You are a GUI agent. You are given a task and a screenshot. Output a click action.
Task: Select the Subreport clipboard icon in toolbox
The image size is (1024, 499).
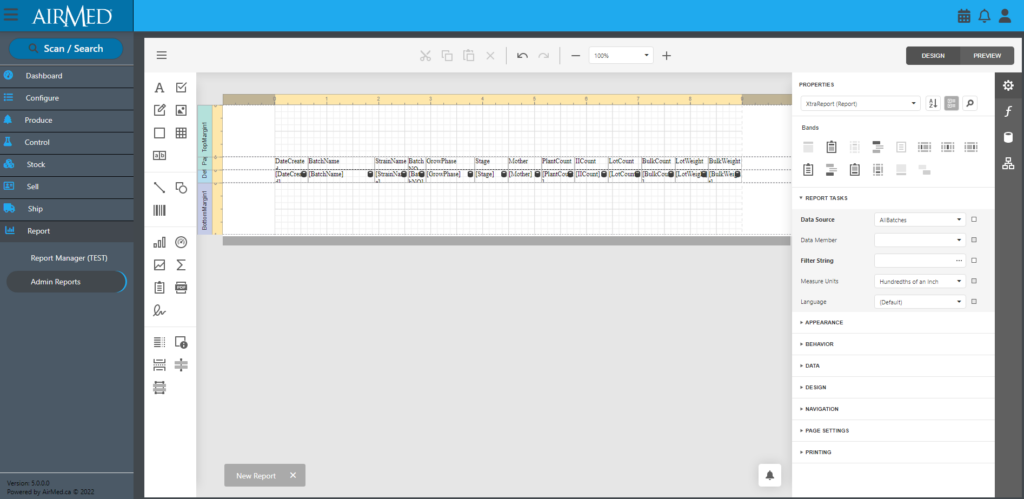tap(159, 287)
